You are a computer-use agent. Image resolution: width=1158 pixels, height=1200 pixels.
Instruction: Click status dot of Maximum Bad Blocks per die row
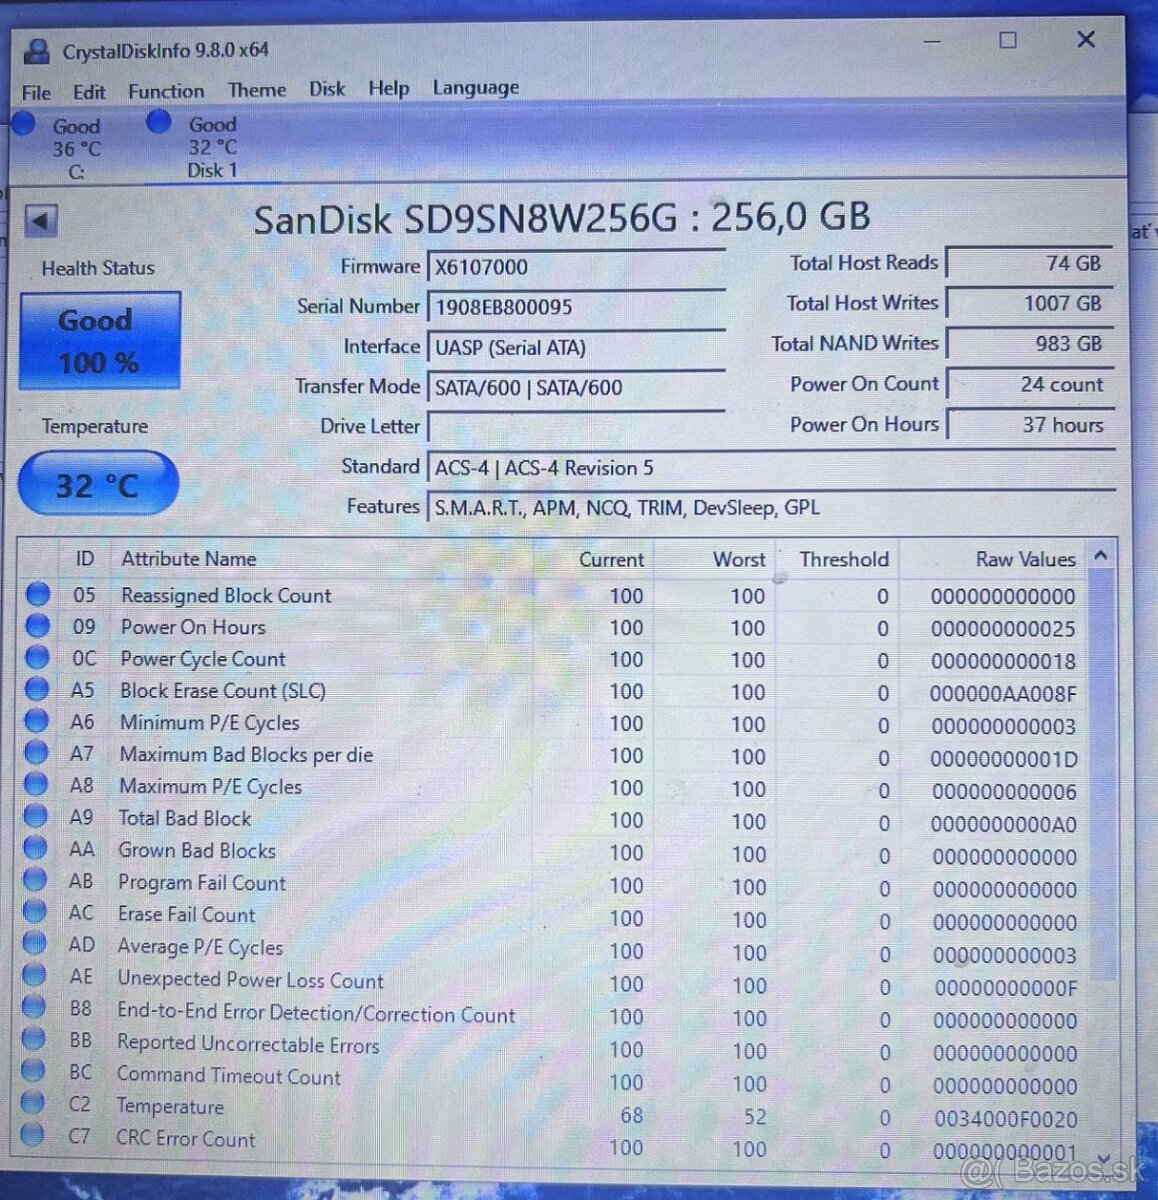click(x=36, y=753)
